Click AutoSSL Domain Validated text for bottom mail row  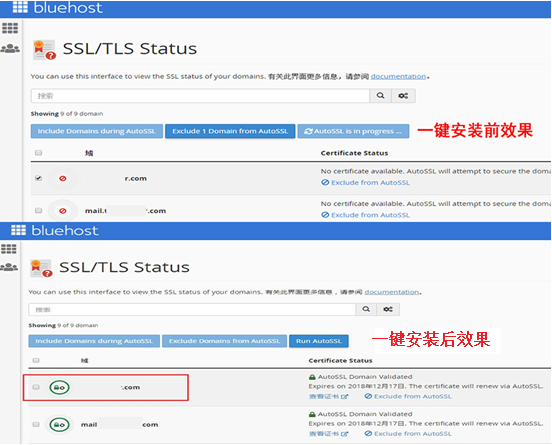point(365,414)
